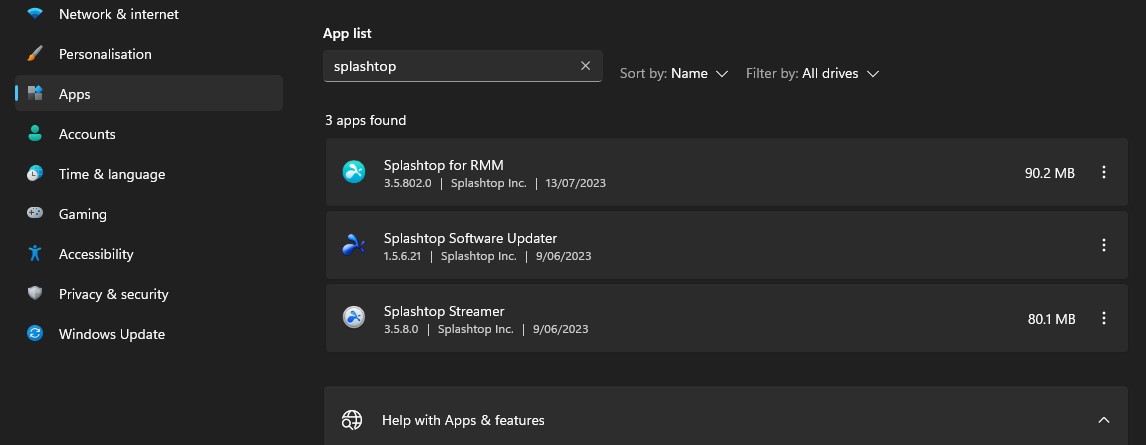Open the Filter by All drives dropdown
This screenshot has width=1146, height=445.
812,73
